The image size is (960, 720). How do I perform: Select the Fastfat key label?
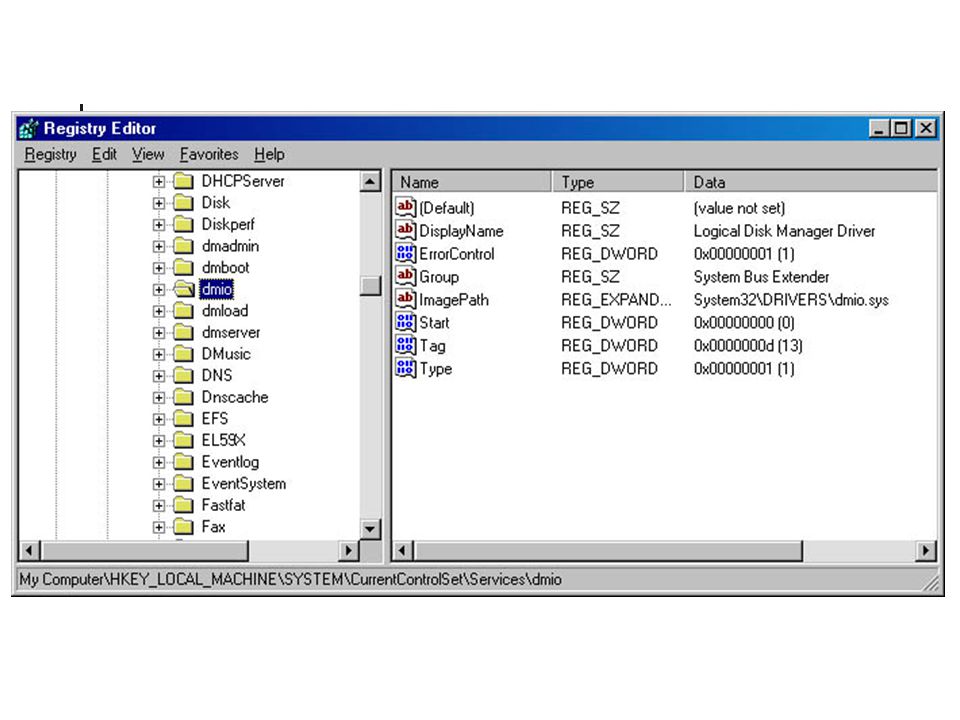[x=223, y=506]
